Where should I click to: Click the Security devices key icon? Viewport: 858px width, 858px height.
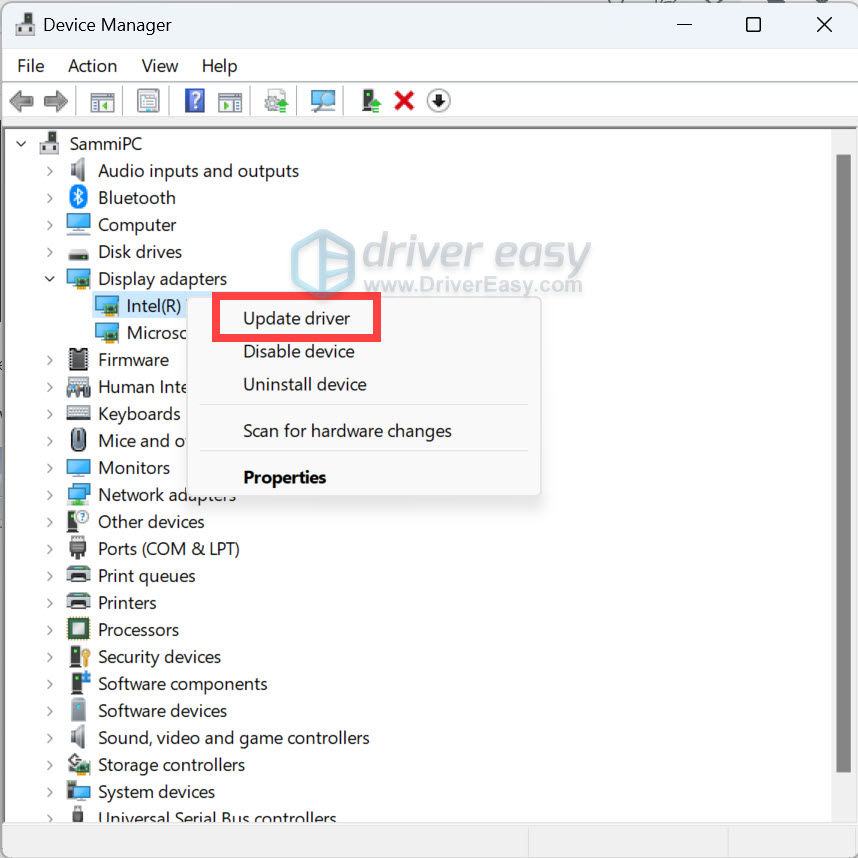[x=79, y=657]
